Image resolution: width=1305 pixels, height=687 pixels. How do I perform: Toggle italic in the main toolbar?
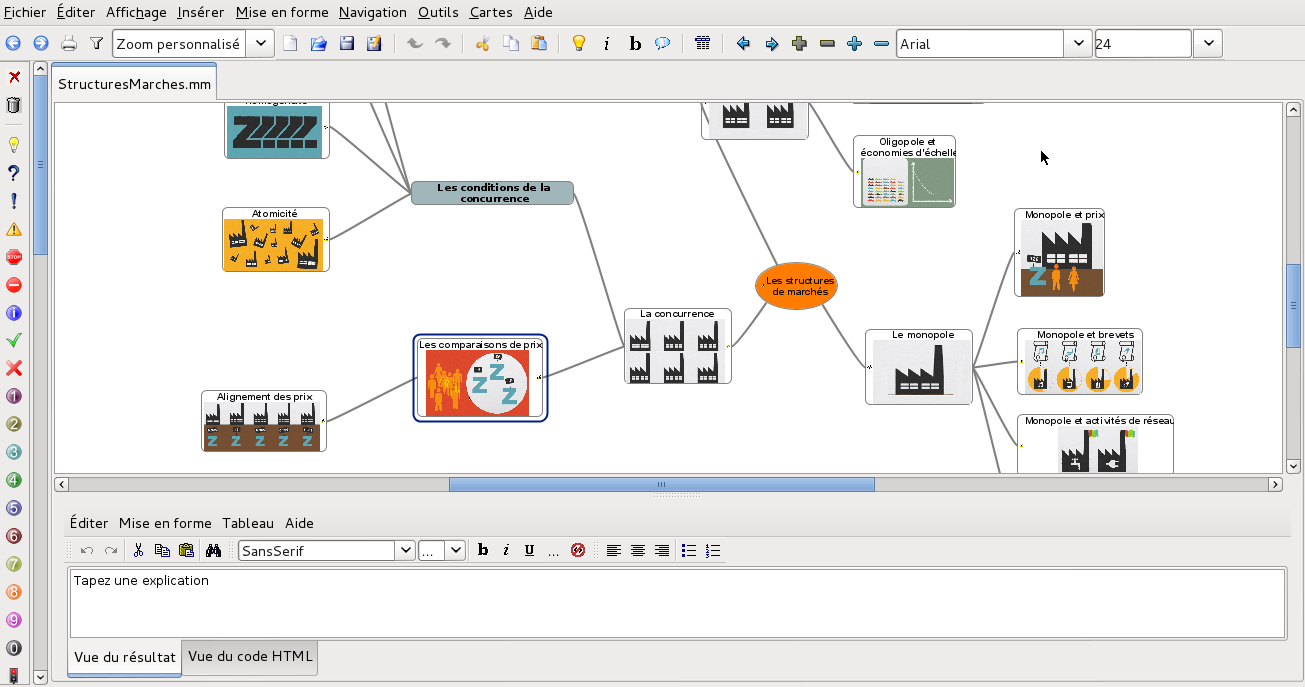pyautogui.click(x=607, y=43)
